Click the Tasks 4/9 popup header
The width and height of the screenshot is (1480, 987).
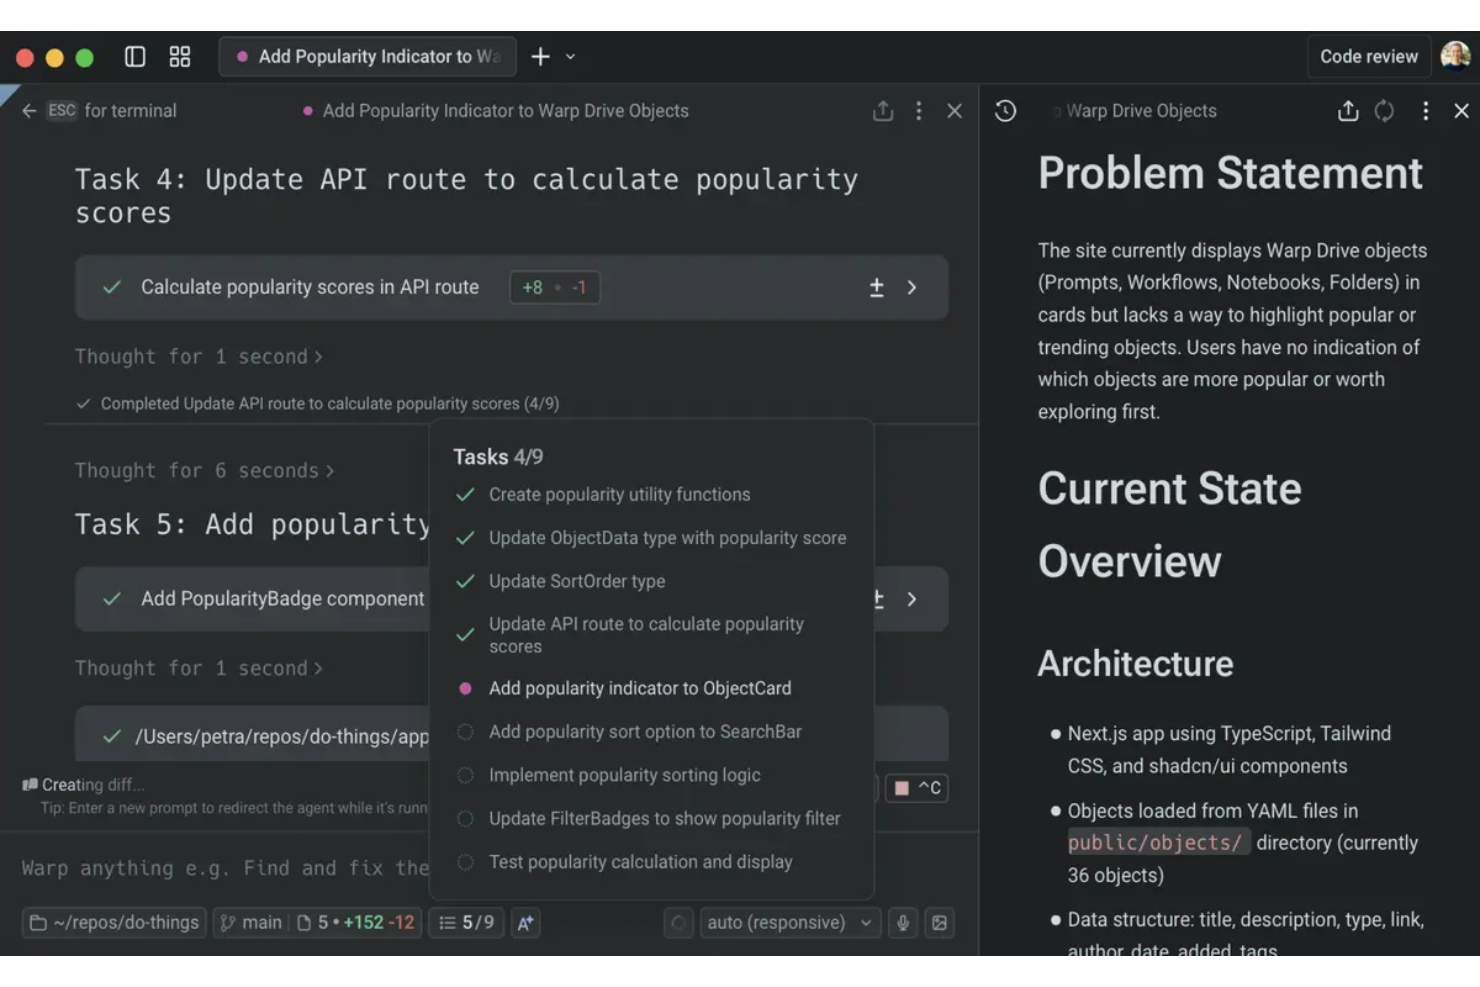coord(498,457)
